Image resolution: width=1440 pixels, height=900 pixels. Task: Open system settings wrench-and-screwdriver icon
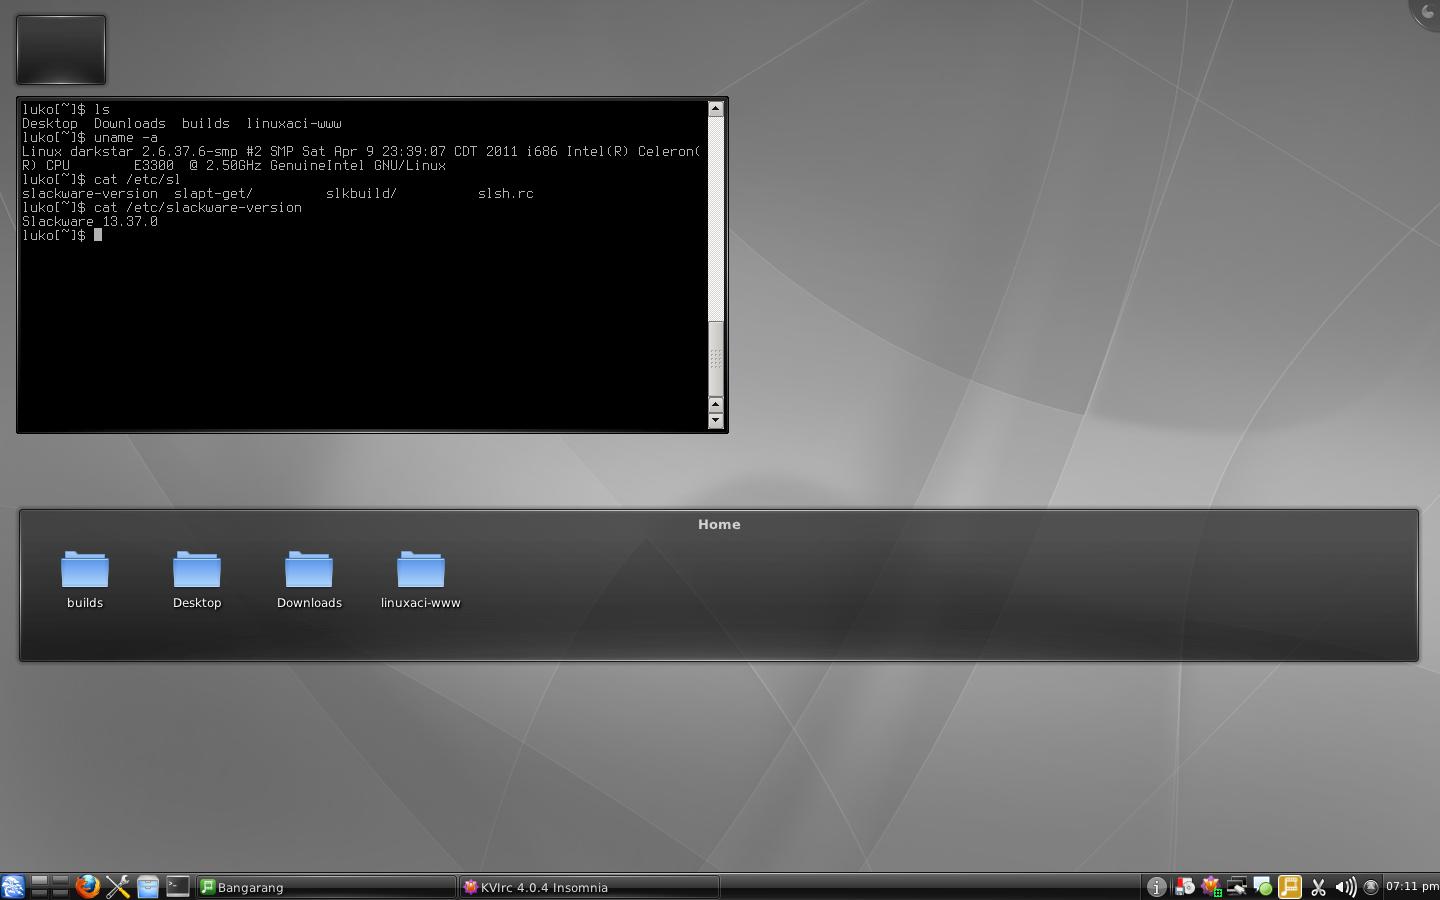coord(118,886)
